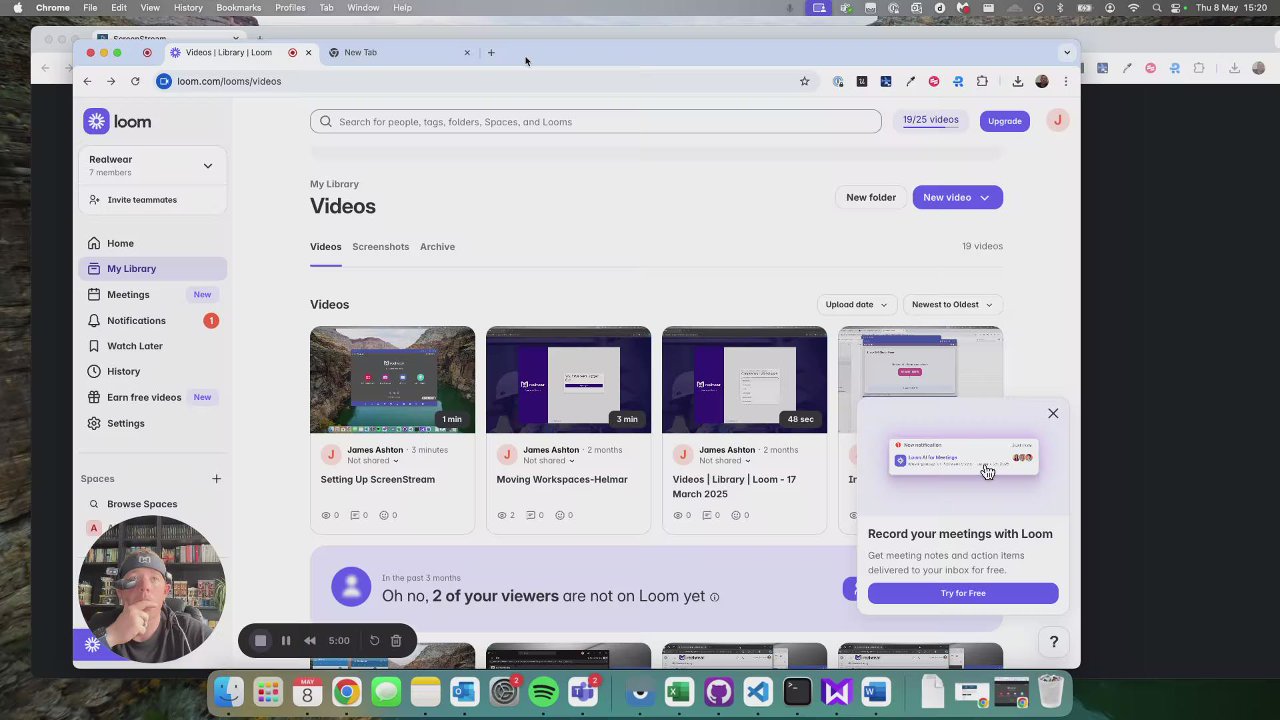The height and width of the screenshot is (720, 1280).
Task: Open Notifications in the sidebar
Action: (x=136, y=320)
